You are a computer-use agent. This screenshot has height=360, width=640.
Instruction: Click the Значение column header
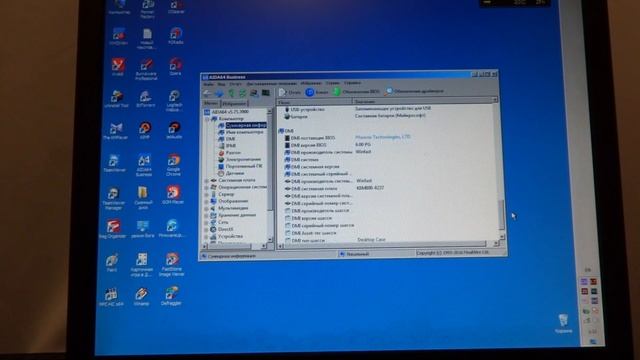(x=423, y=101)
